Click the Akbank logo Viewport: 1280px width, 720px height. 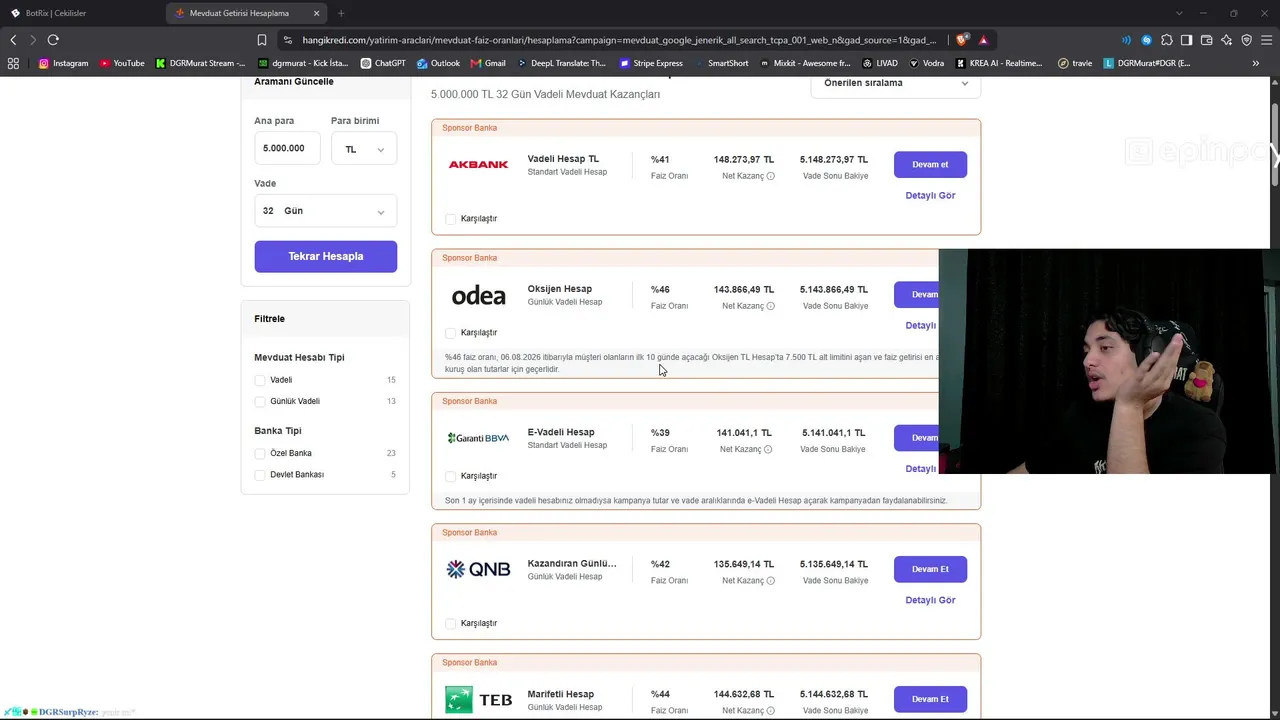point(478,164)
